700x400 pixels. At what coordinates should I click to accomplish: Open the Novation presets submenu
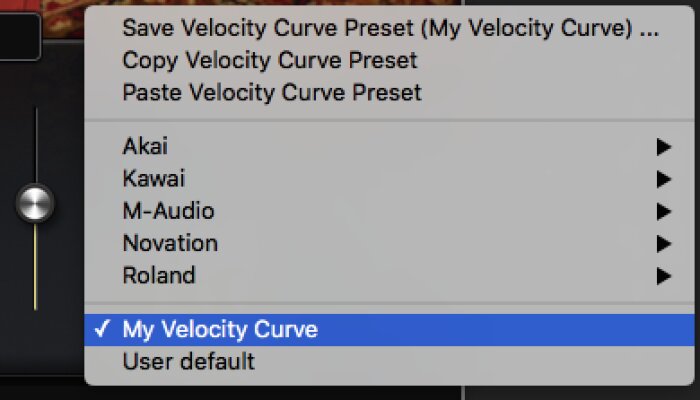(170, 243)
